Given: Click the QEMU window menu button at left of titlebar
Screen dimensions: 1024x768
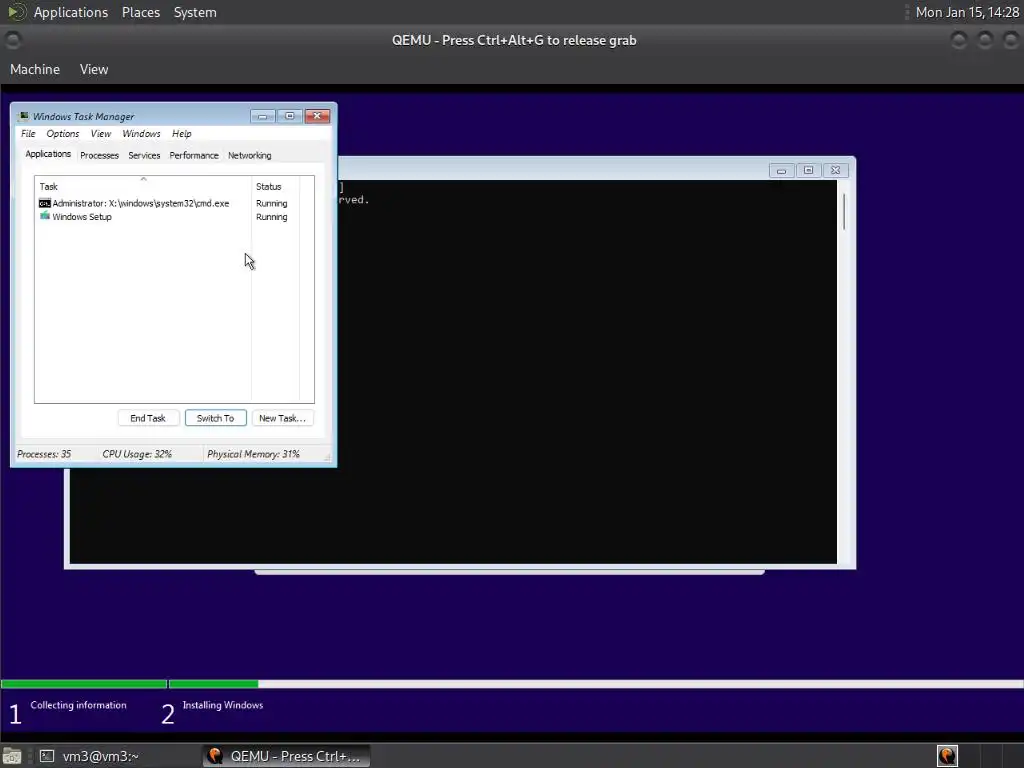Looking at the screenshot, I should tap(12, 40).
